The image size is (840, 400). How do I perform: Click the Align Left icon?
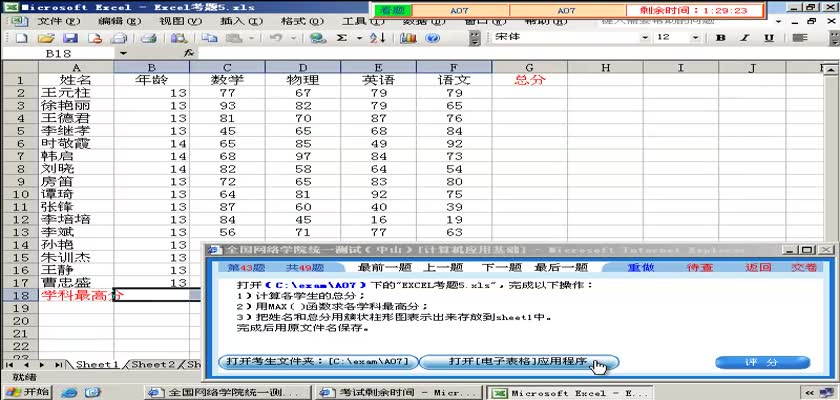pyautogui.click(x=800, y=37)
